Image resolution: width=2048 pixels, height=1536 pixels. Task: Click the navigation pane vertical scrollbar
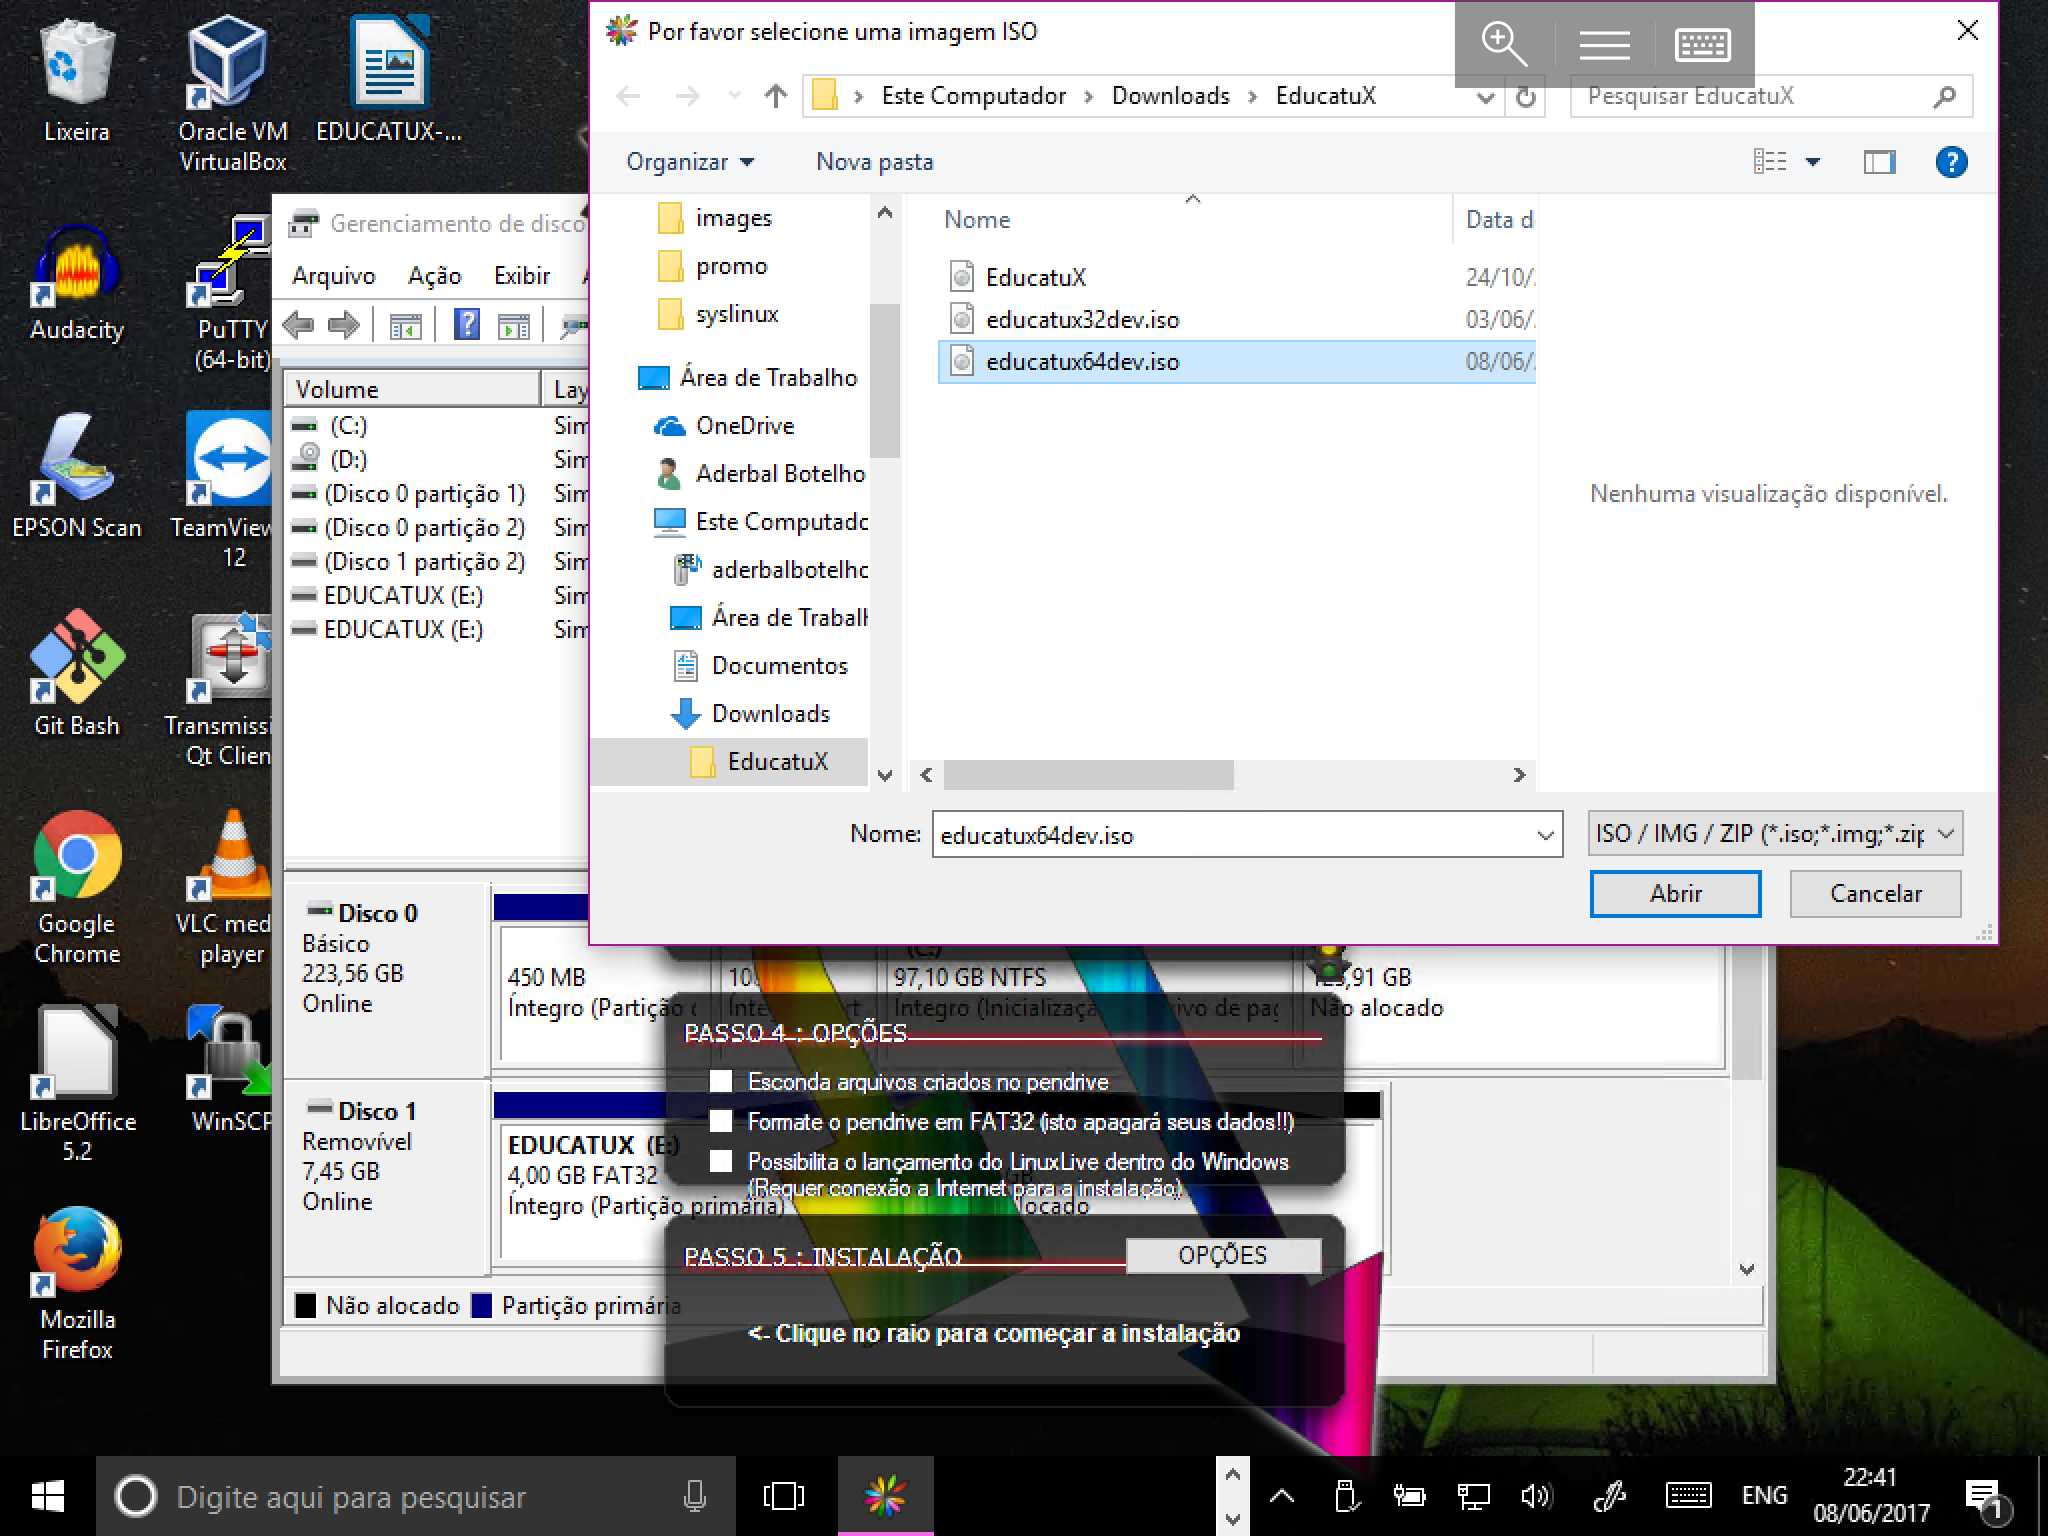884,380
